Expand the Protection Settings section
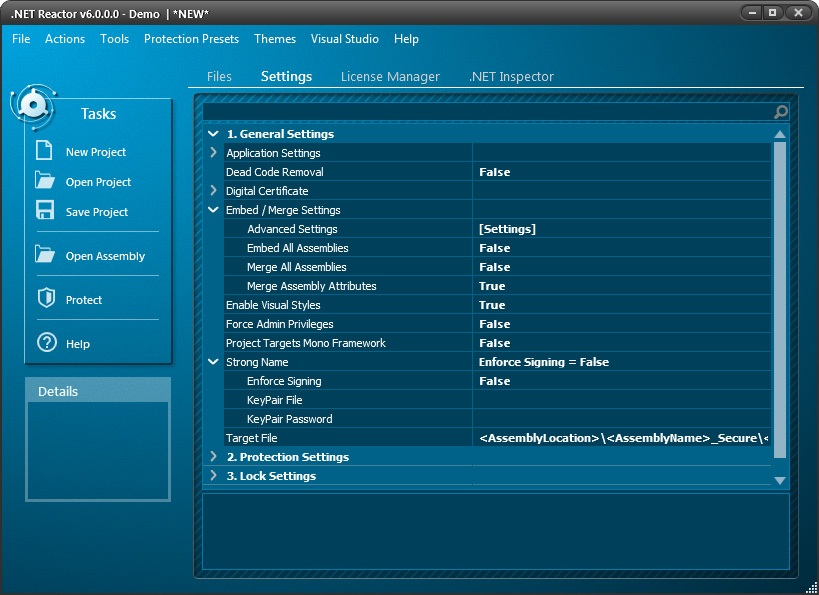Viewport: 819px width, 595px height. click(x=212, y=456)
